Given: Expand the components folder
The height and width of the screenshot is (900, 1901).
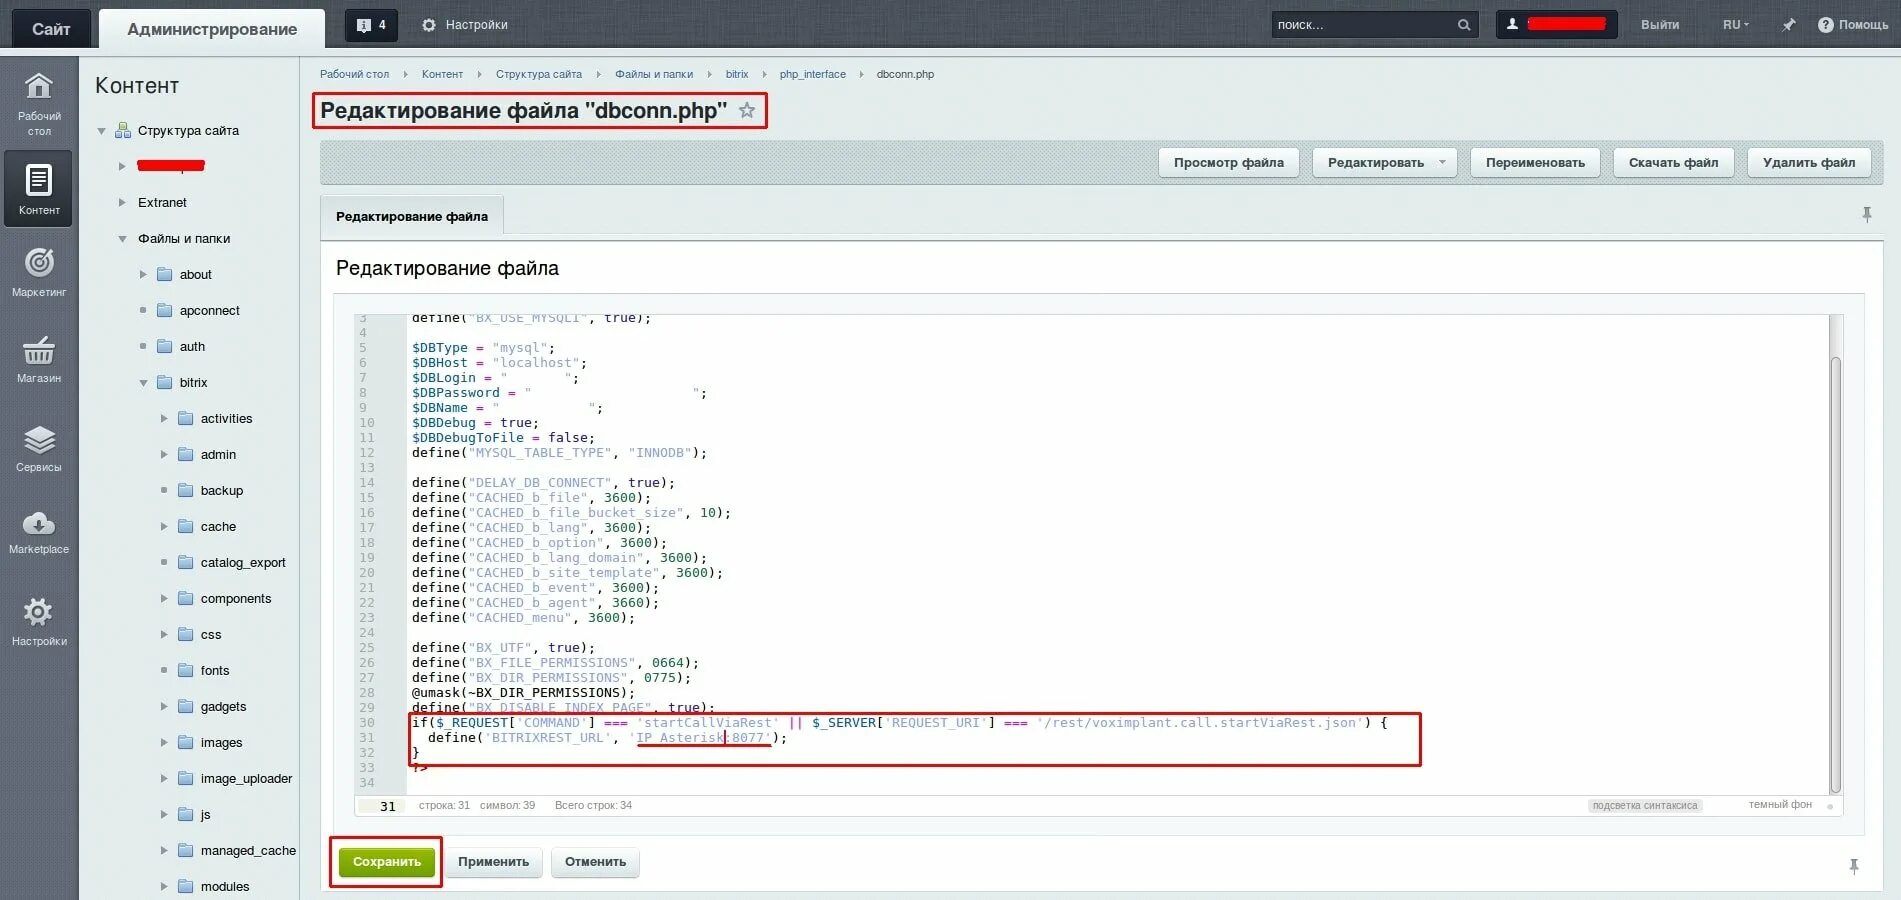Looking at the screenshot, I should tap(164, 598).
